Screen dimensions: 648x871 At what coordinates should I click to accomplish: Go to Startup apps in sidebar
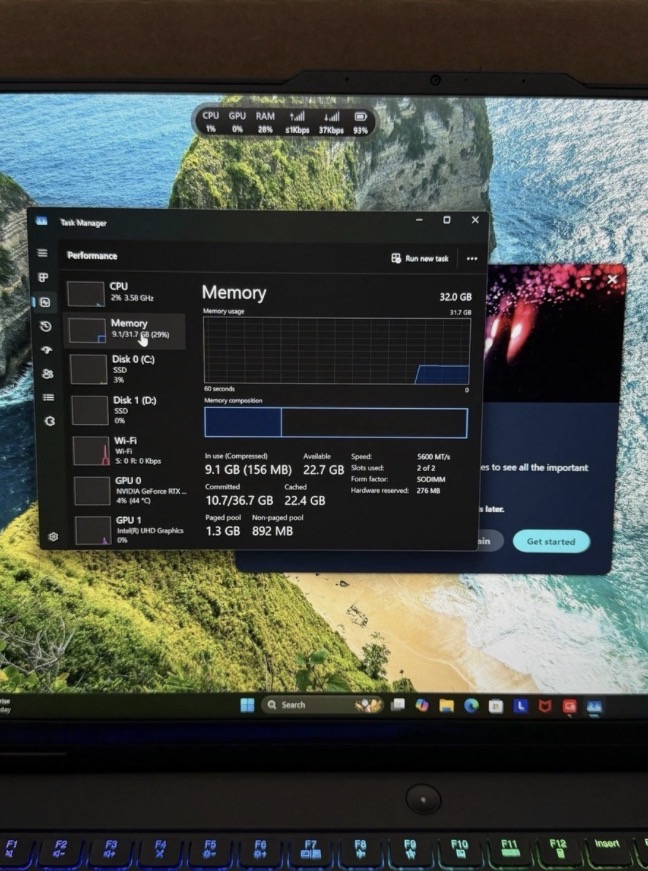click(x=45, y=350)
